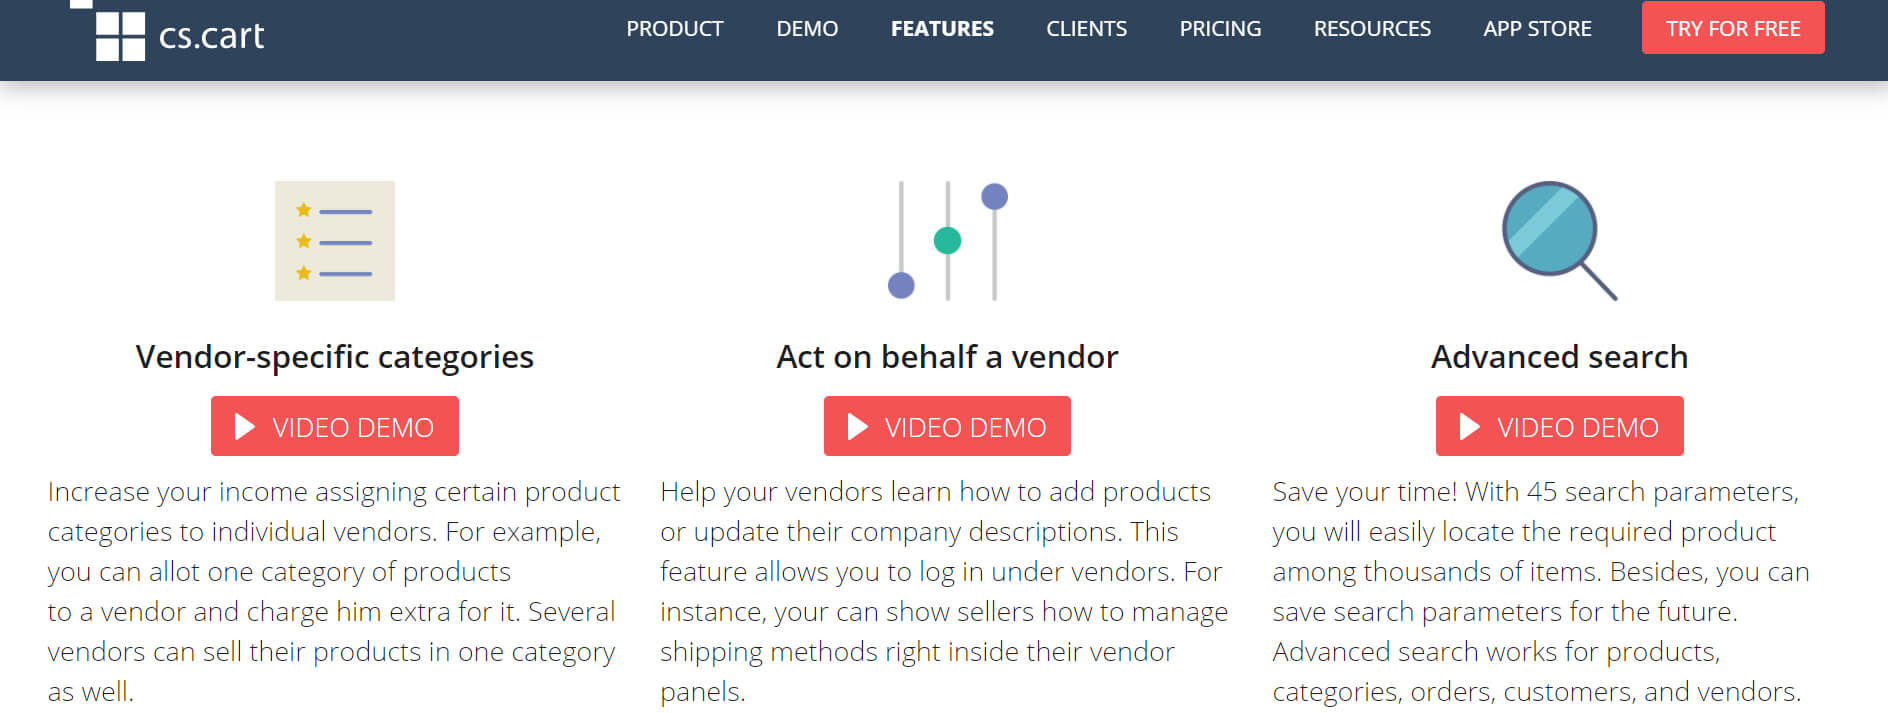Viewport: 1888px width, 713px height.
Task: Open the Product menu item
Action: (675, 29)
